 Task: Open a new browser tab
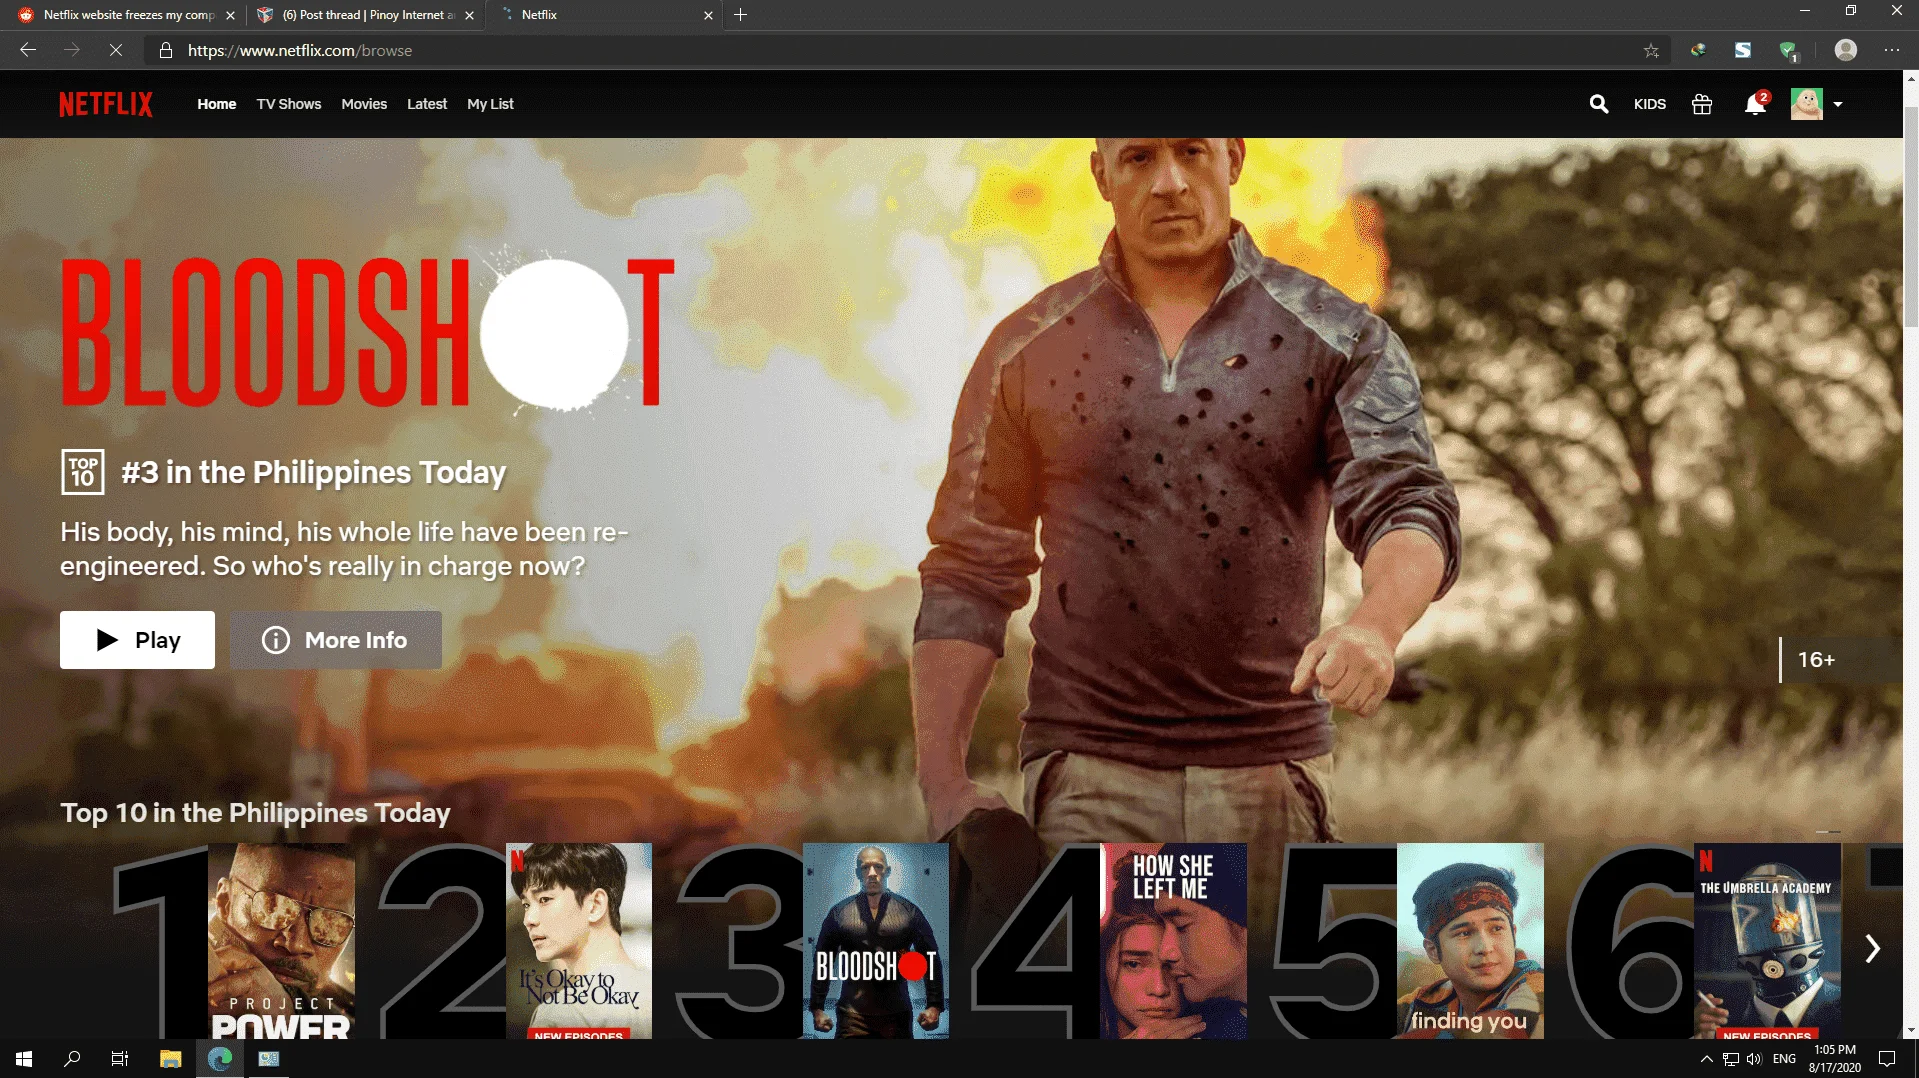tap(740, 15)
